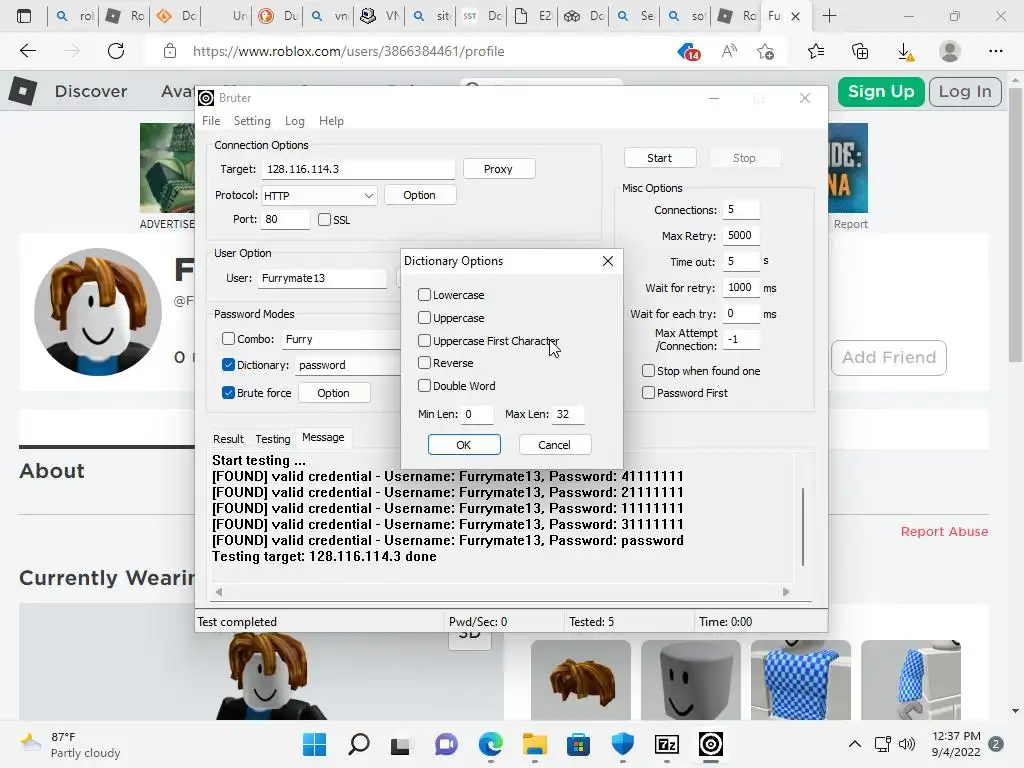Open the Collections icon
The height and width of the screenshot is (768, 1024).
(860, 51)
